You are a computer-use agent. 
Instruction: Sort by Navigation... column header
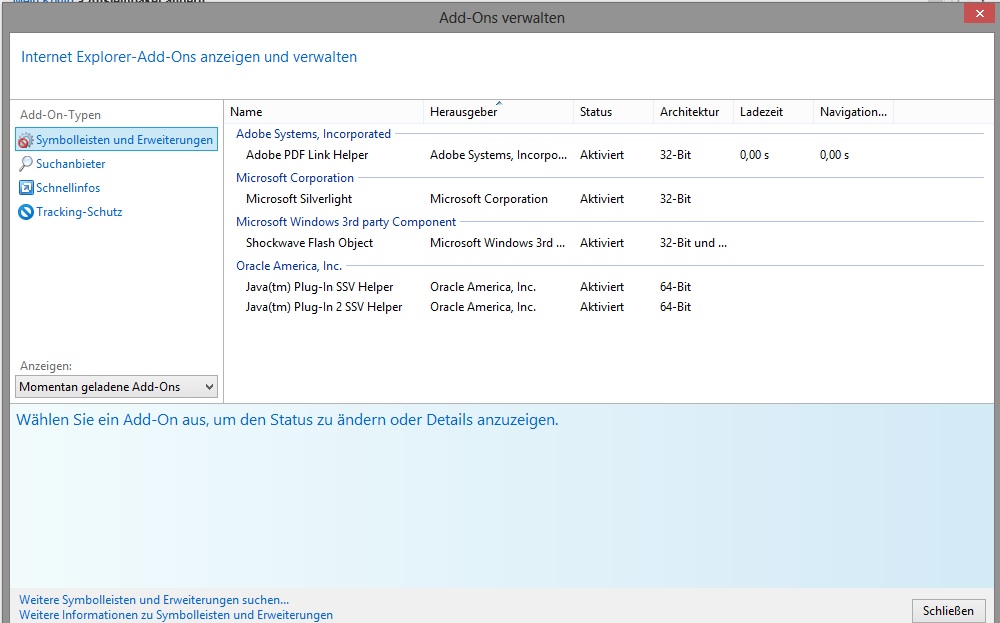pyautogui.click(x=853, y=112)
